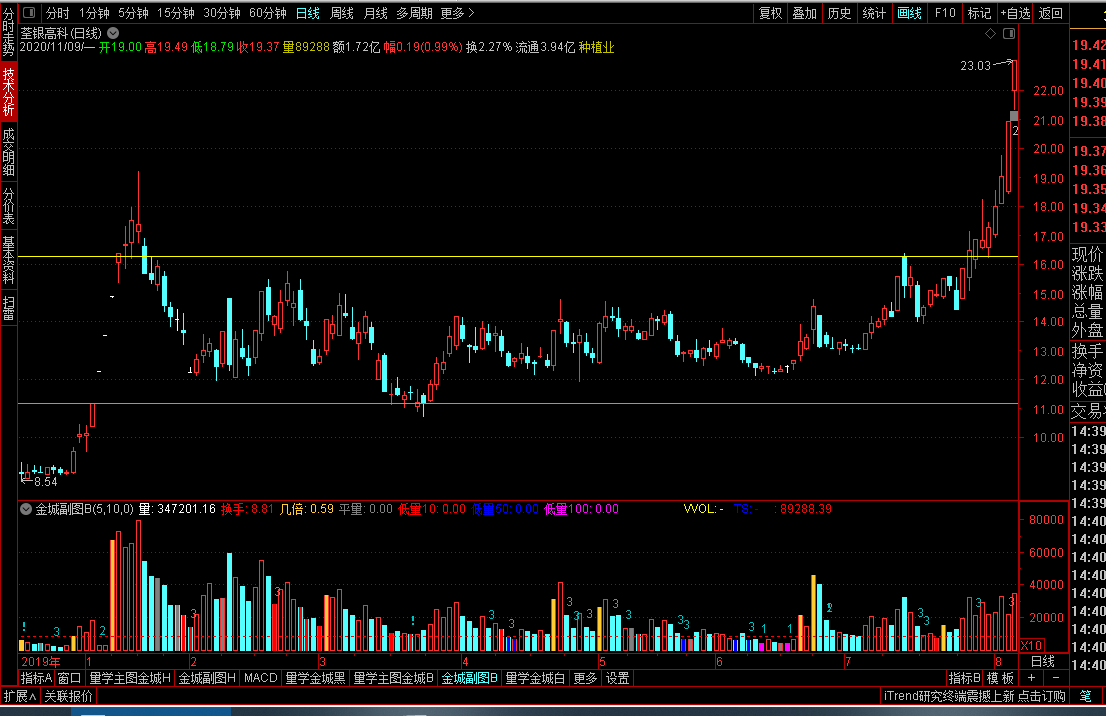Viewport: 1106px width, 716px height.
Task: Select the 1分钟 period
Action: [x=94, y=13]
